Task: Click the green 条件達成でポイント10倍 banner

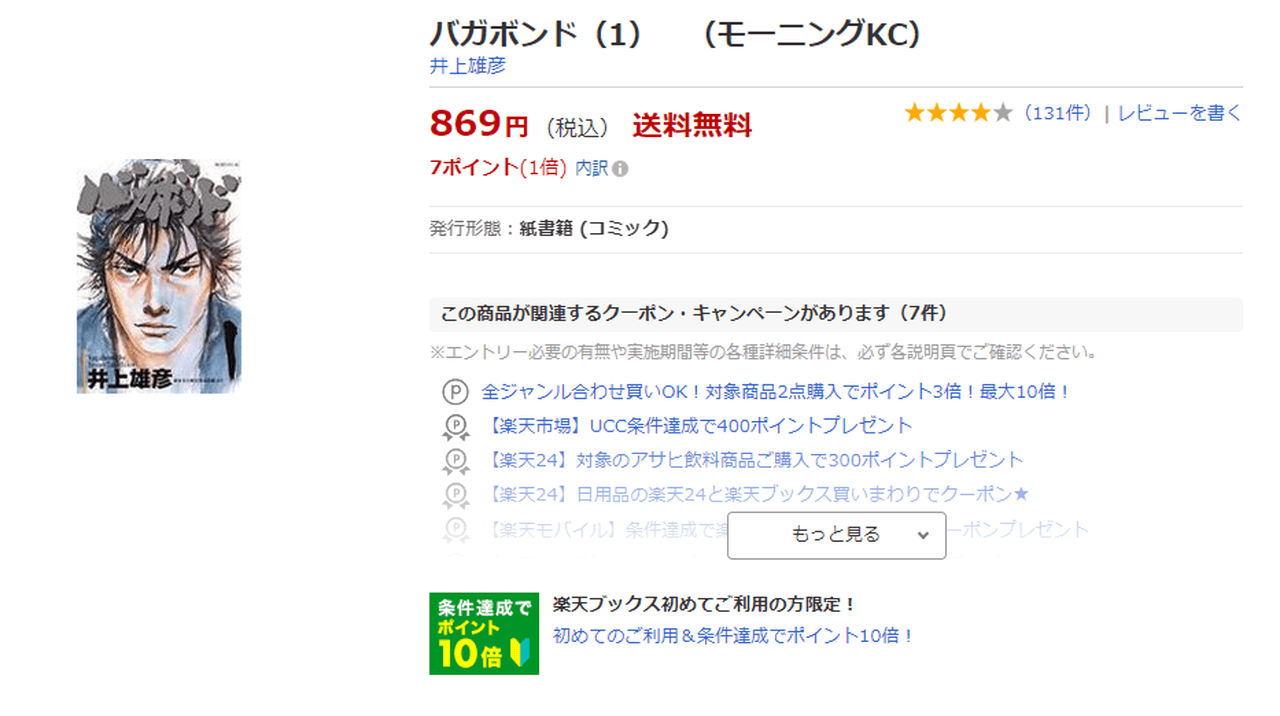Action: point(484,633)
